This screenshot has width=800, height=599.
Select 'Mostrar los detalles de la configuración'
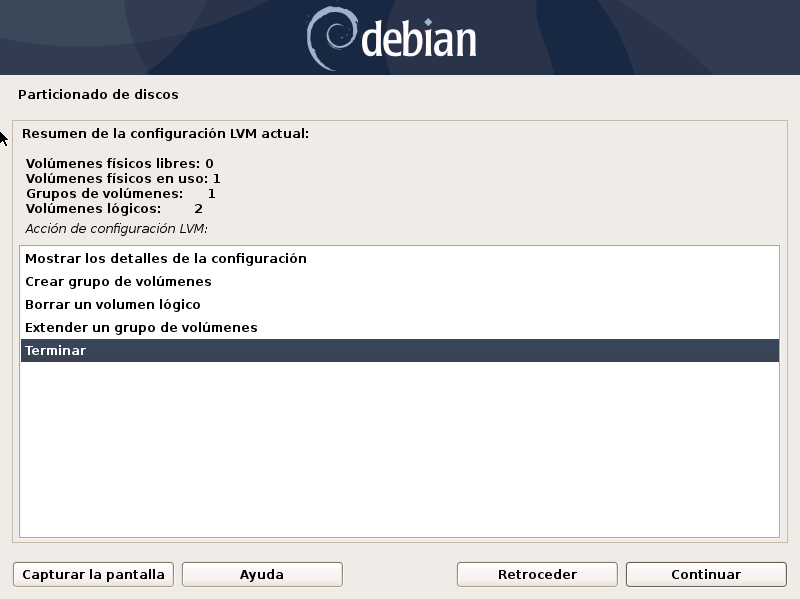[x=166, y=258]
